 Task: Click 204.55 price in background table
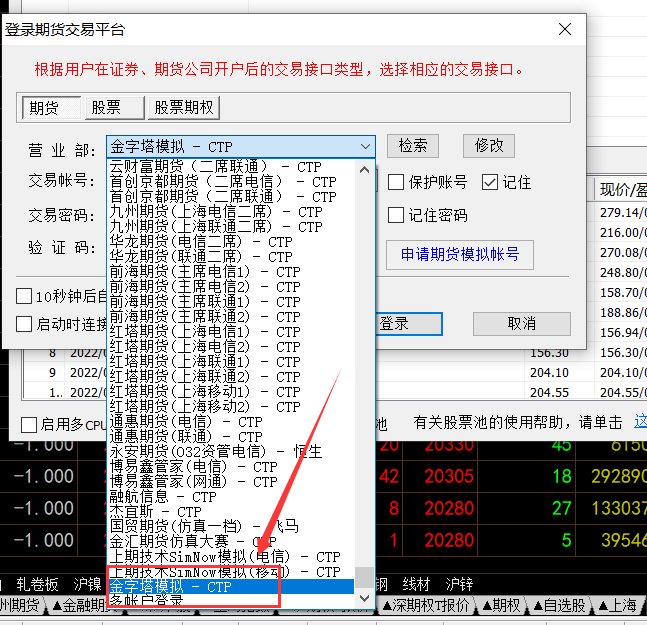tap(549, 392)
